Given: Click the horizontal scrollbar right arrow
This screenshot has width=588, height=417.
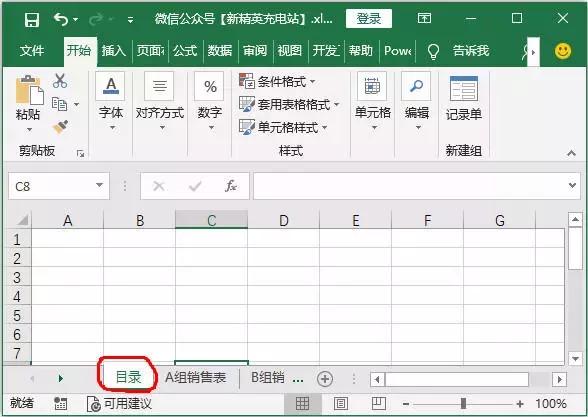Looking at the screenshot, I should coord(560,380).
